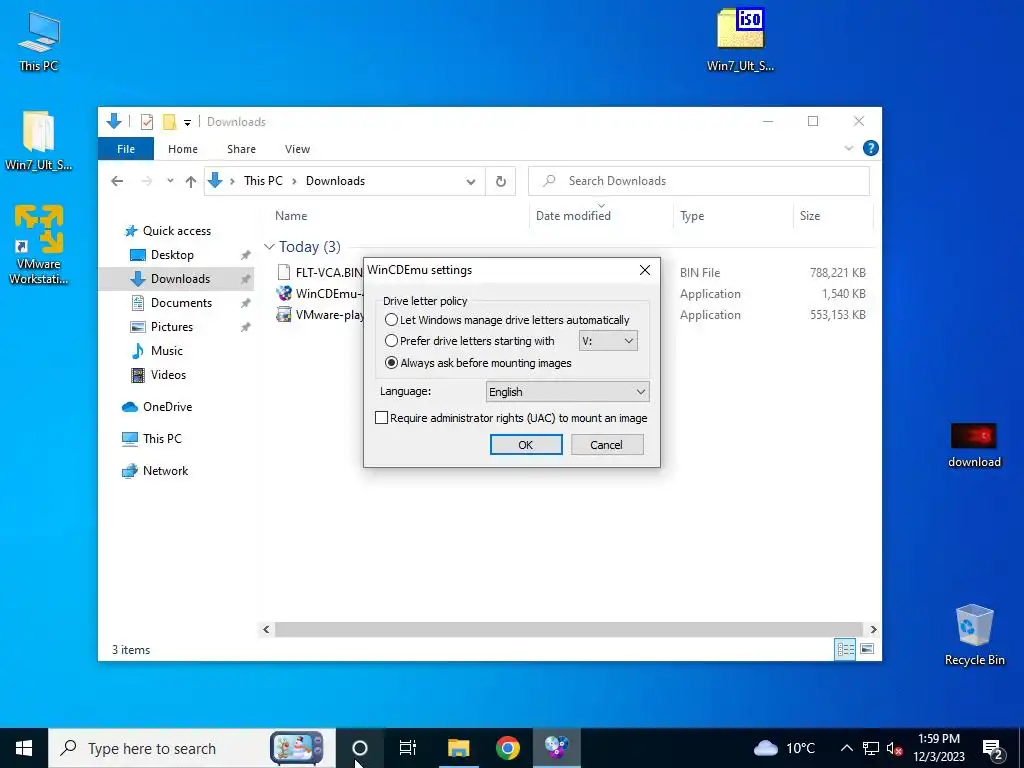Click Cancel in WinCDEmu settings
The height and width of the screenshot is (768, 1024).
click(x=607, y=445)
